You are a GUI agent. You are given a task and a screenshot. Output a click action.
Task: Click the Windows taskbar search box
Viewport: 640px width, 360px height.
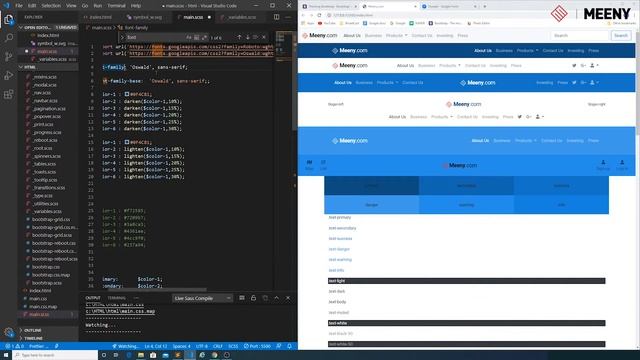55,355
